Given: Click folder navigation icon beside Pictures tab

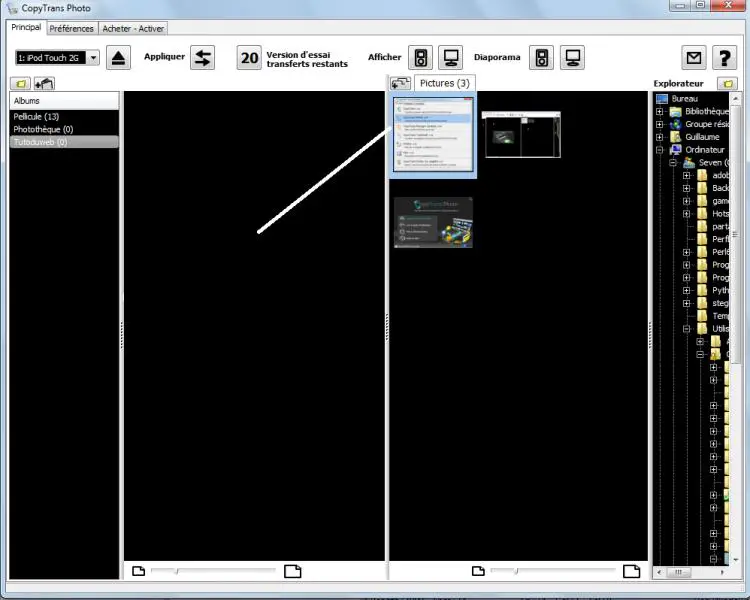Looking at the screenshot, I should point(400,83).
